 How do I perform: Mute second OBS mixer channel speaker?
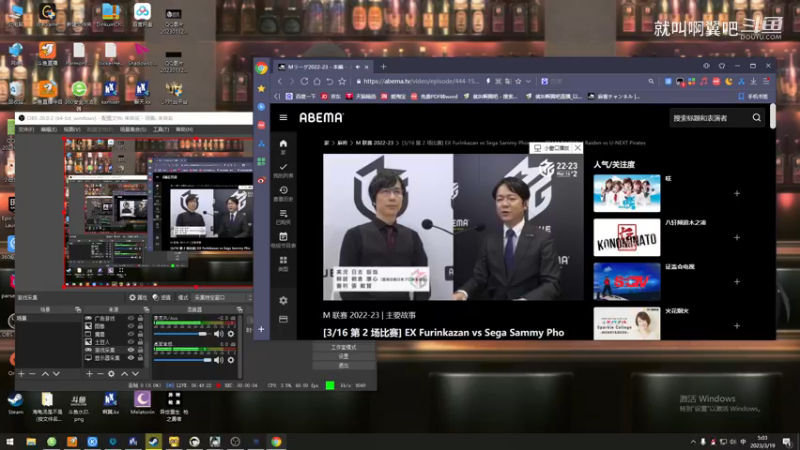pos(219,360)
